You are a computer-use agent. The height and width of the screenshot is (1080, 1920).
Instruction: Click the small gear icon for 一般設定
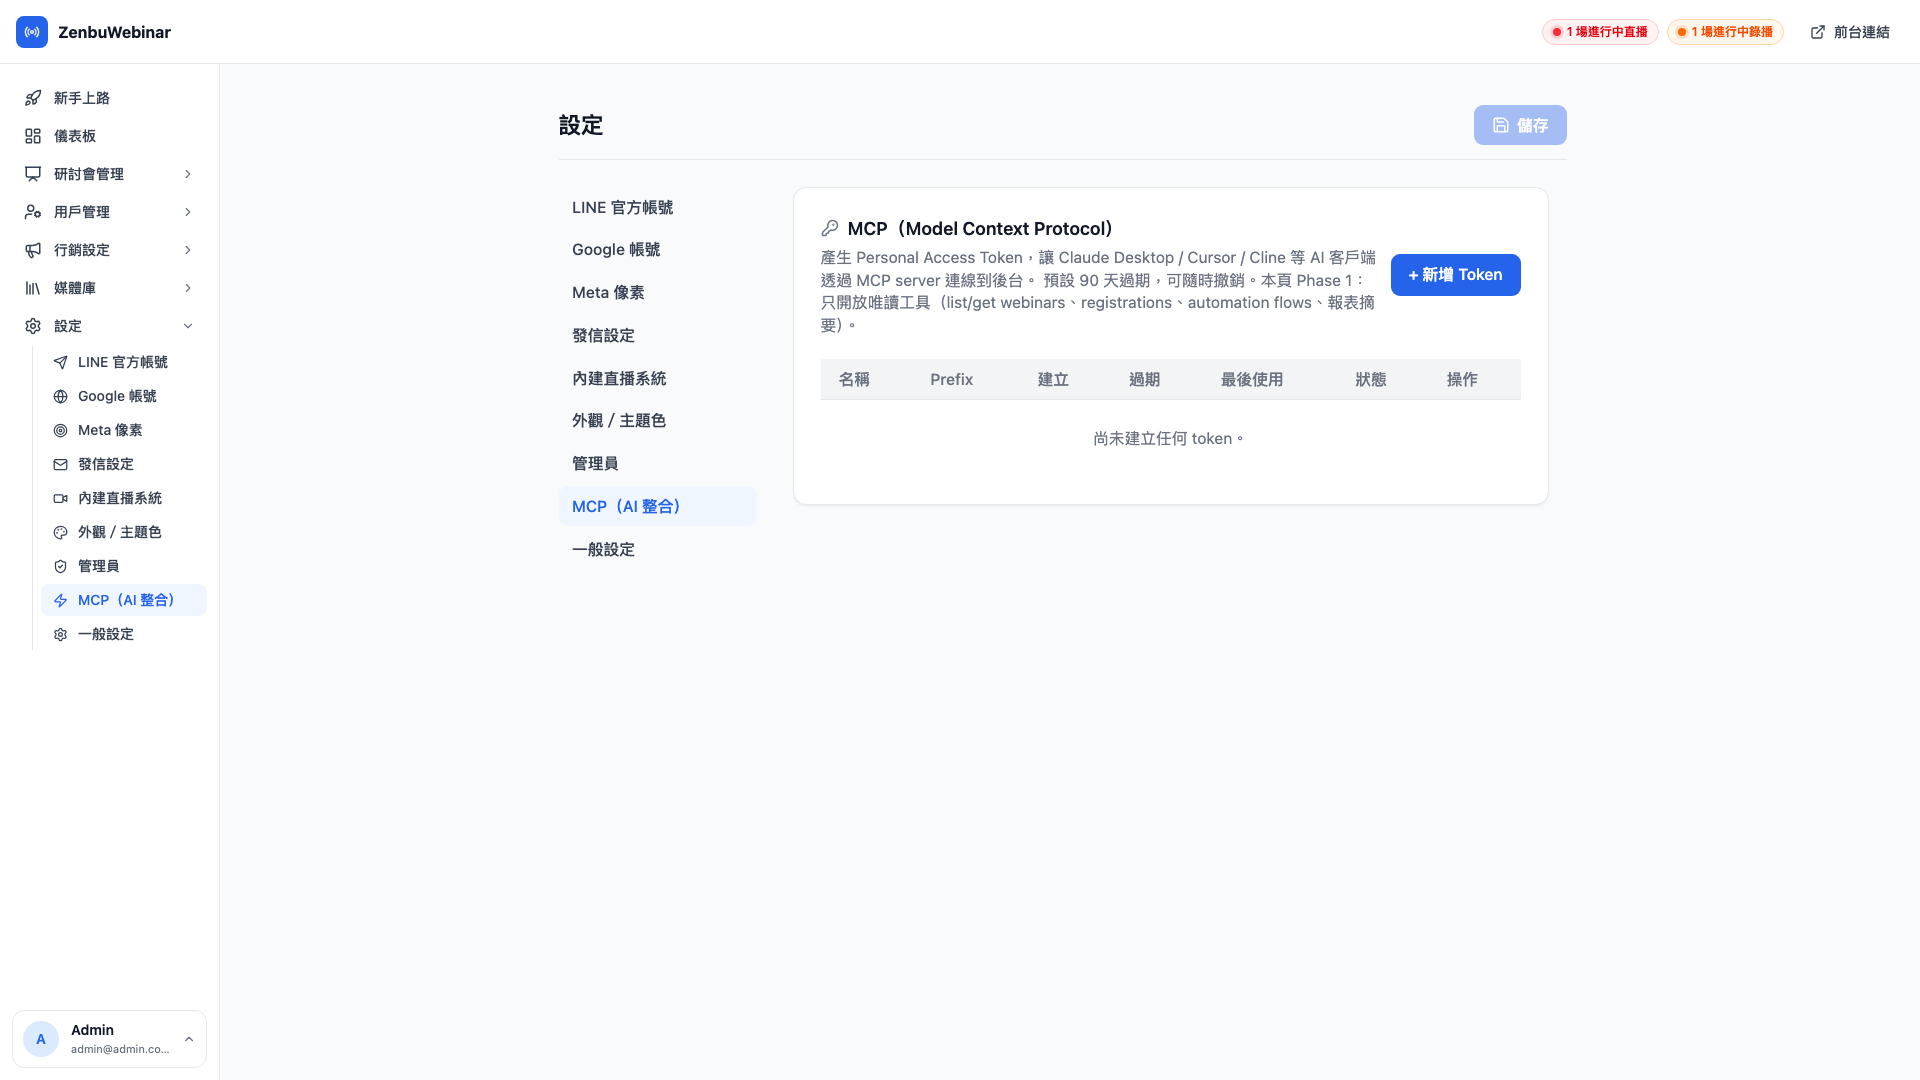(x=61, y=634)
